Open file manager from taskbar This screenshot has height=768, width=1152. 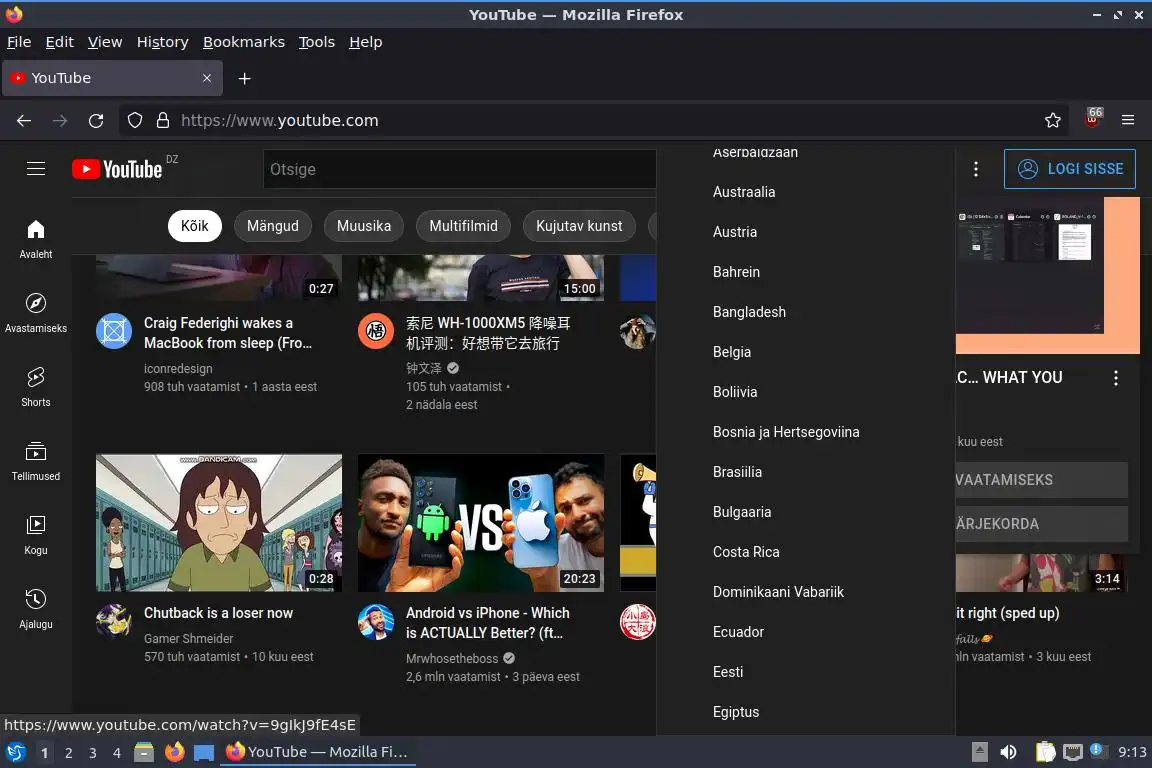click(144, 752)
